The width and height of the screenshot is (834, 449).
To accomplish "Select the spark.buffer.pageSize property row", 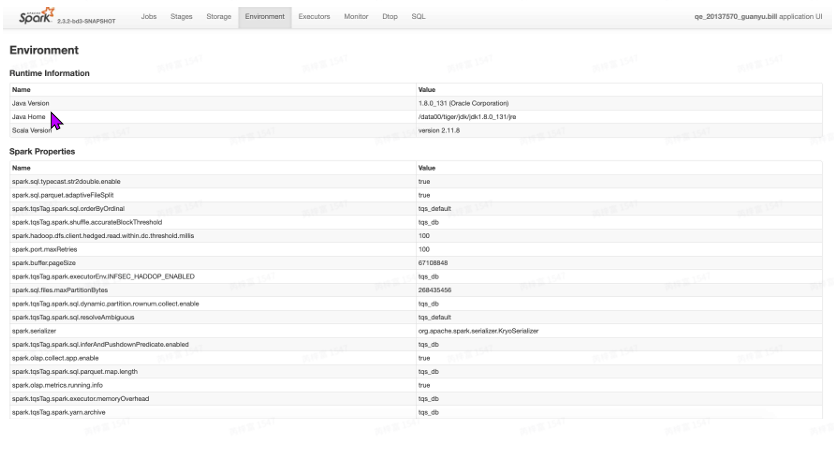I will [x=41, y=262].
